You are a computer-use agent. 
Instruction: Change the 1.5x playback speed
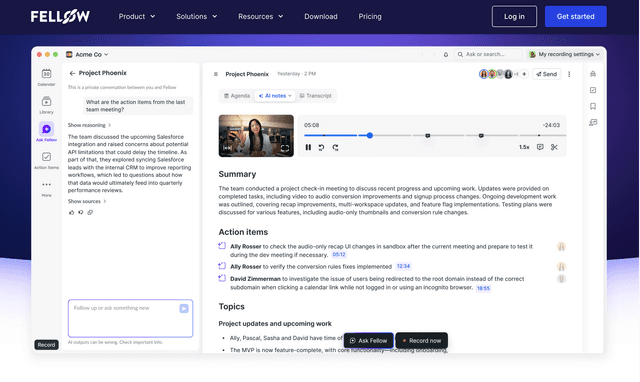point(524,147)
